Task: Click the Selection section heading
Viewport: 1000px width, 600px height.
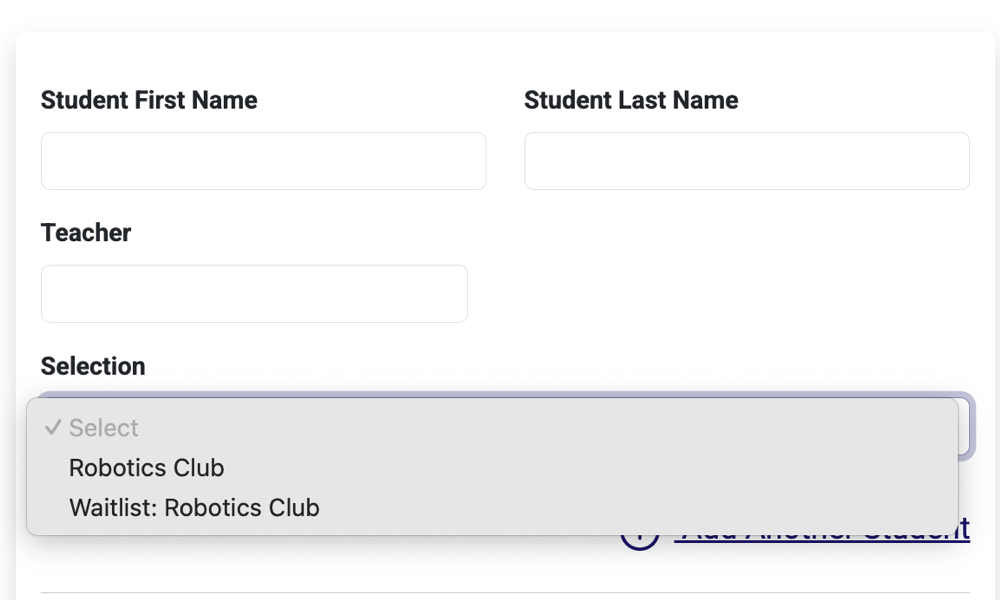Action: (x=92, y=366)
